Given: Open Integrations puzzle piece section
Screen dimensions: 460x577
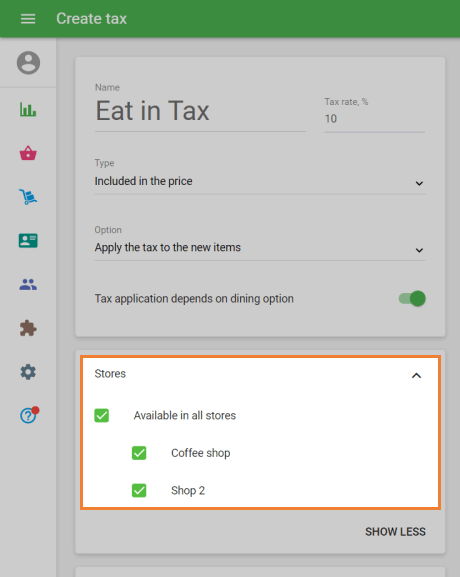Looking at the screenshot, I should [28, 328].
